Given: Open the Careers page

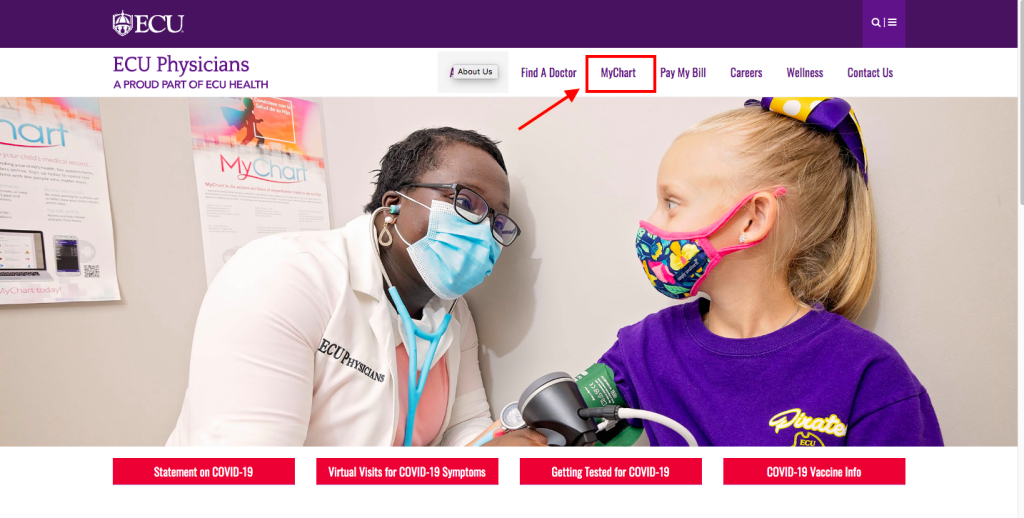Looking at the screenshot, I should [x=746, y=73].
